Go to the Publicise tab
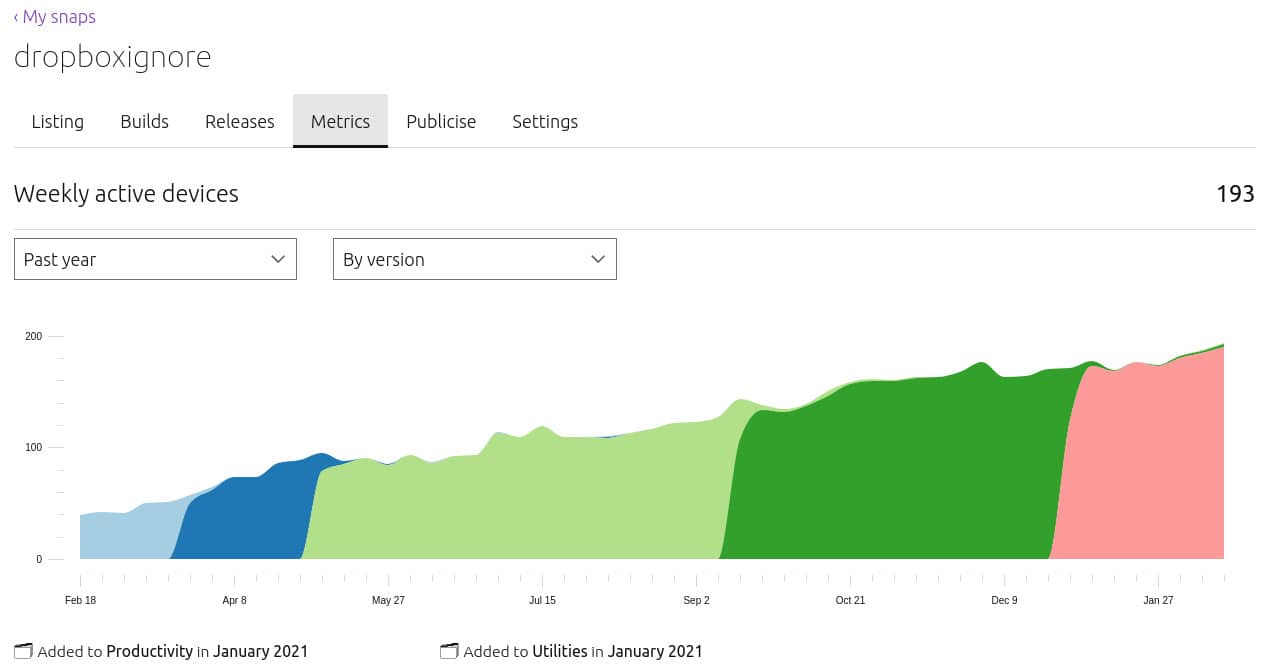The height and width of the screenshot is (671, 1272). 441,122
